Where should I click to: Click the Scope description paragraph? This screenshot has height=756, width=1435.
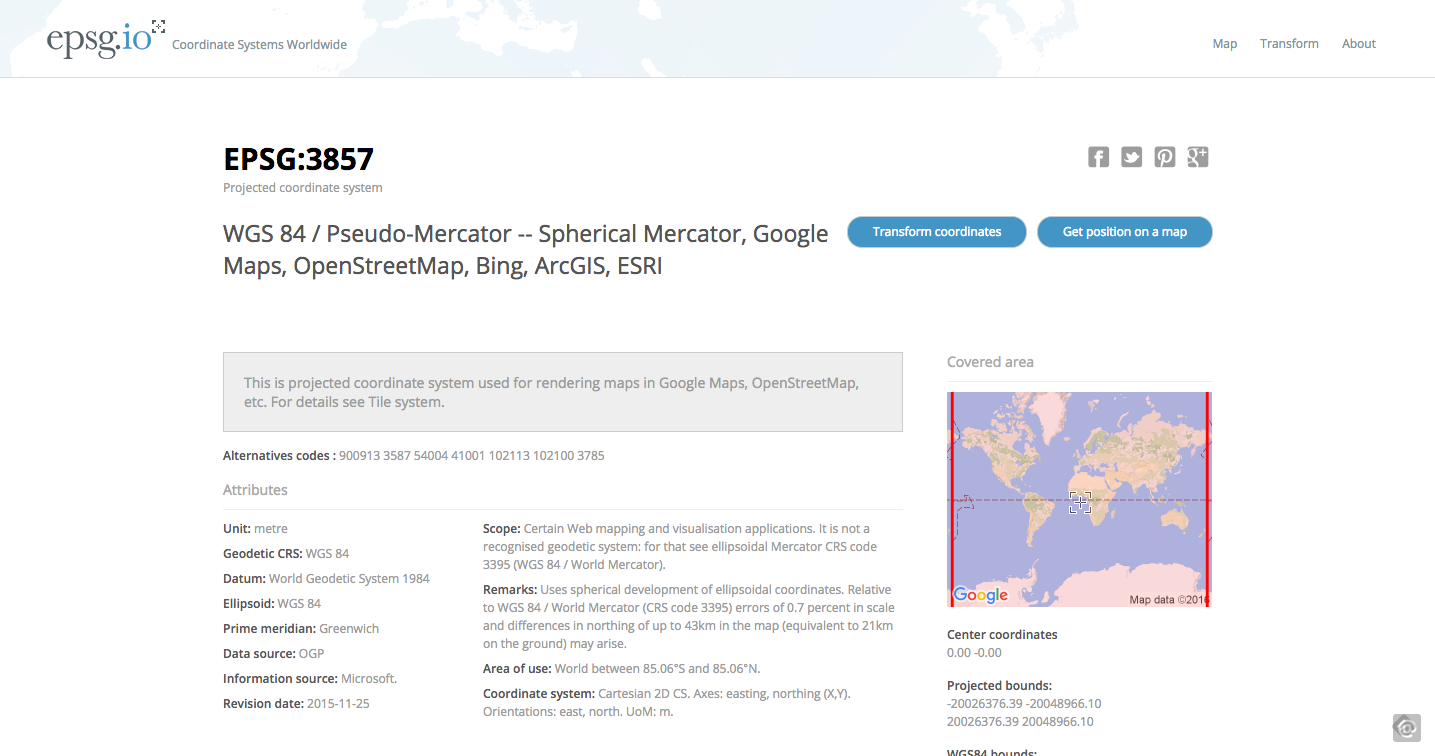pos(680,547)
